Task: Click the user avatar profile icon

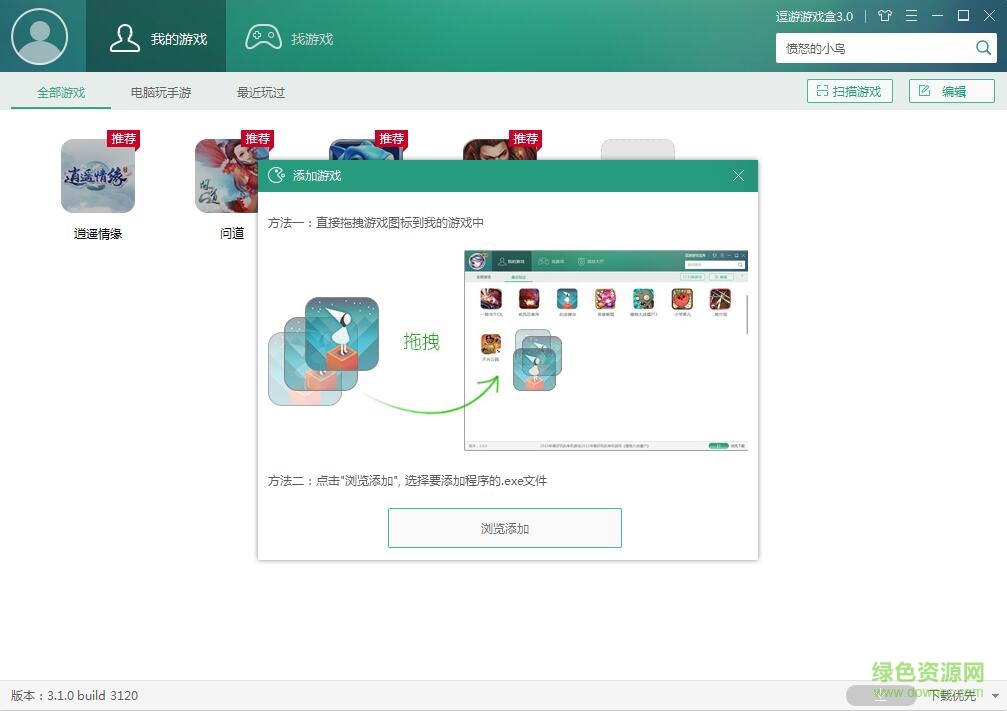Action: click(40, 37)
